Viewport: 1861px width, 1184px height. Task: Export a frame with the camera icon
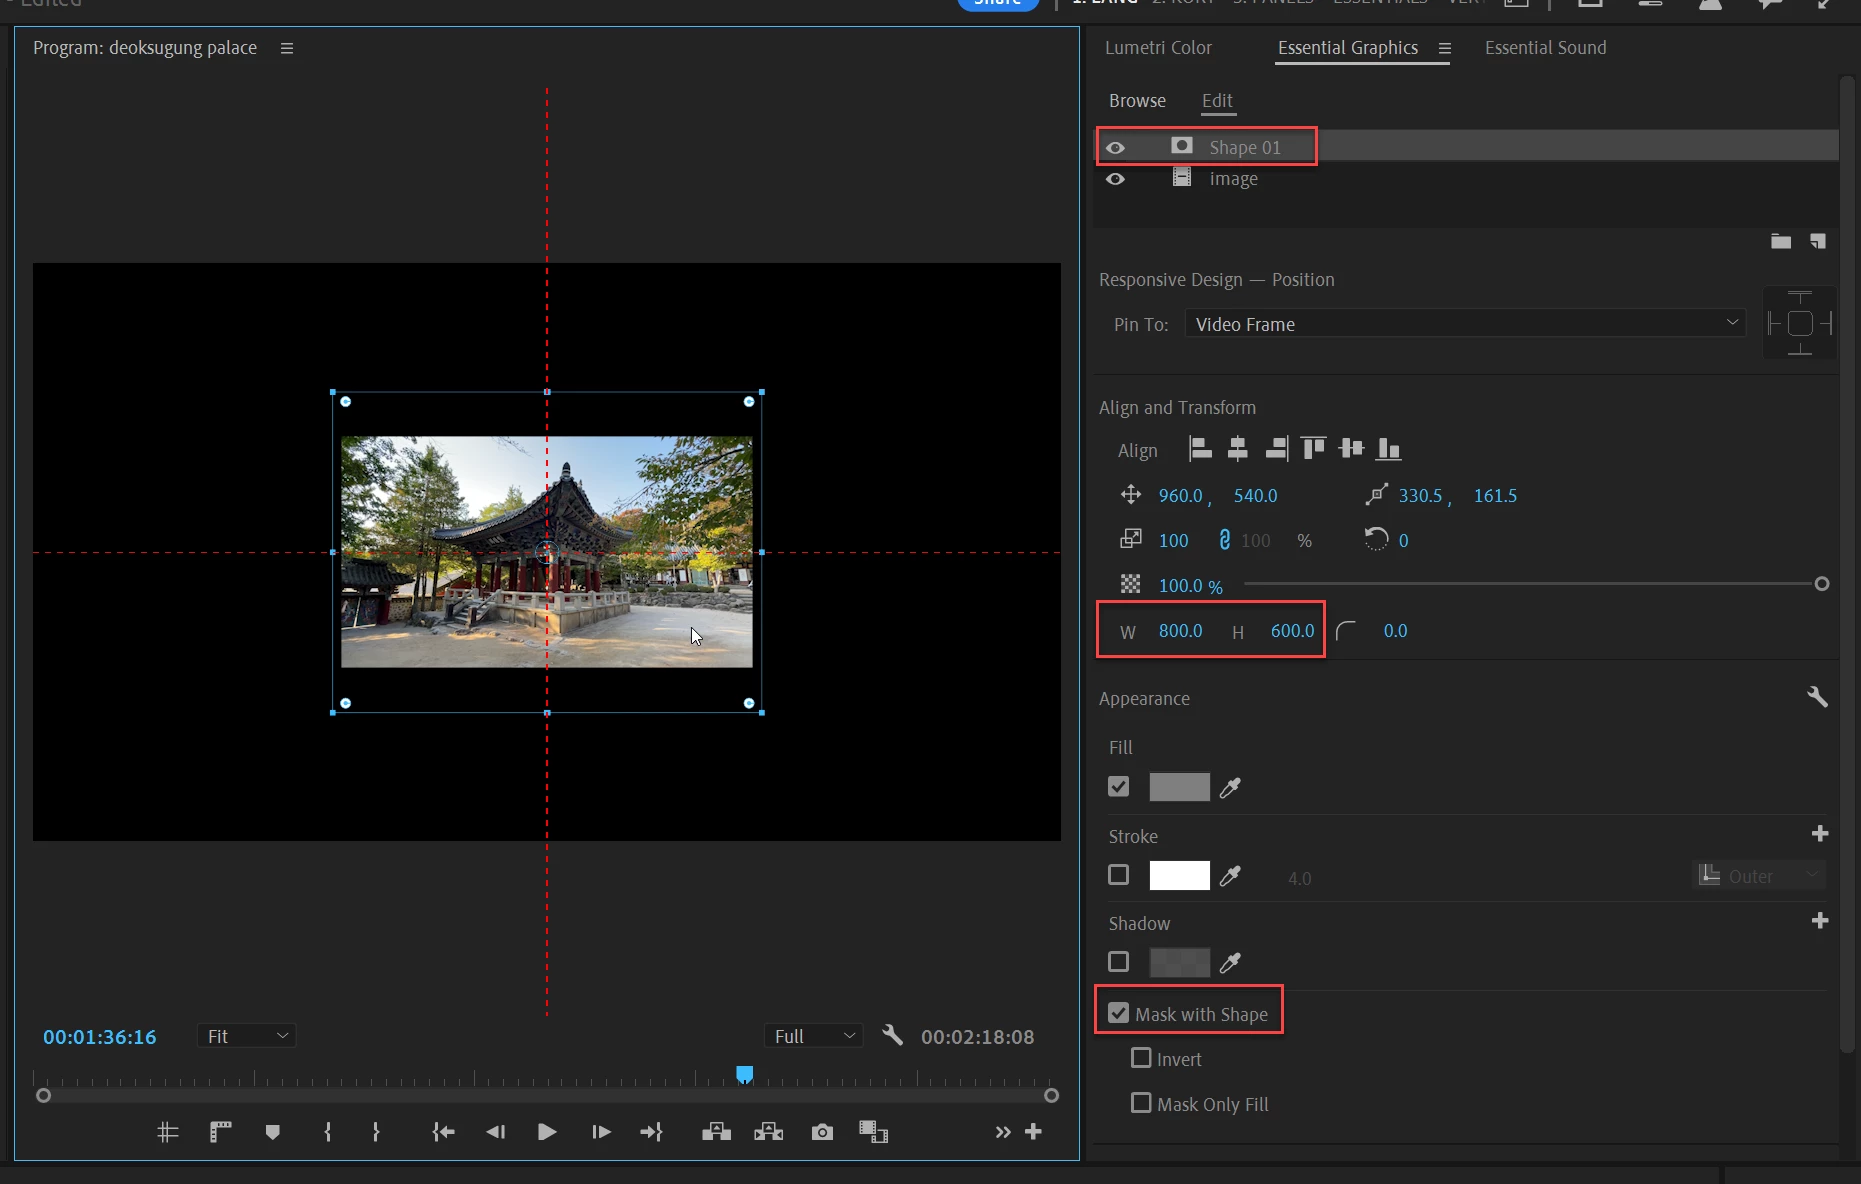[x=822, y=1132]
